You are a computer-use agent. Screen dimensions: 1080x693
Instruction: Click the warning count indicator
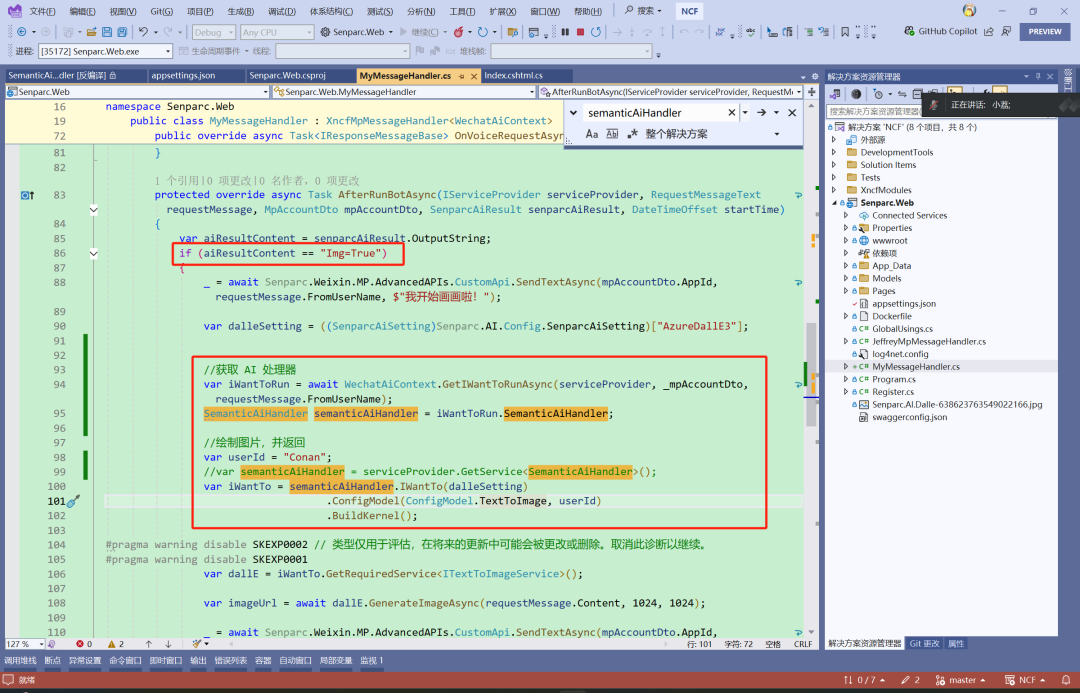pos(116,643)
